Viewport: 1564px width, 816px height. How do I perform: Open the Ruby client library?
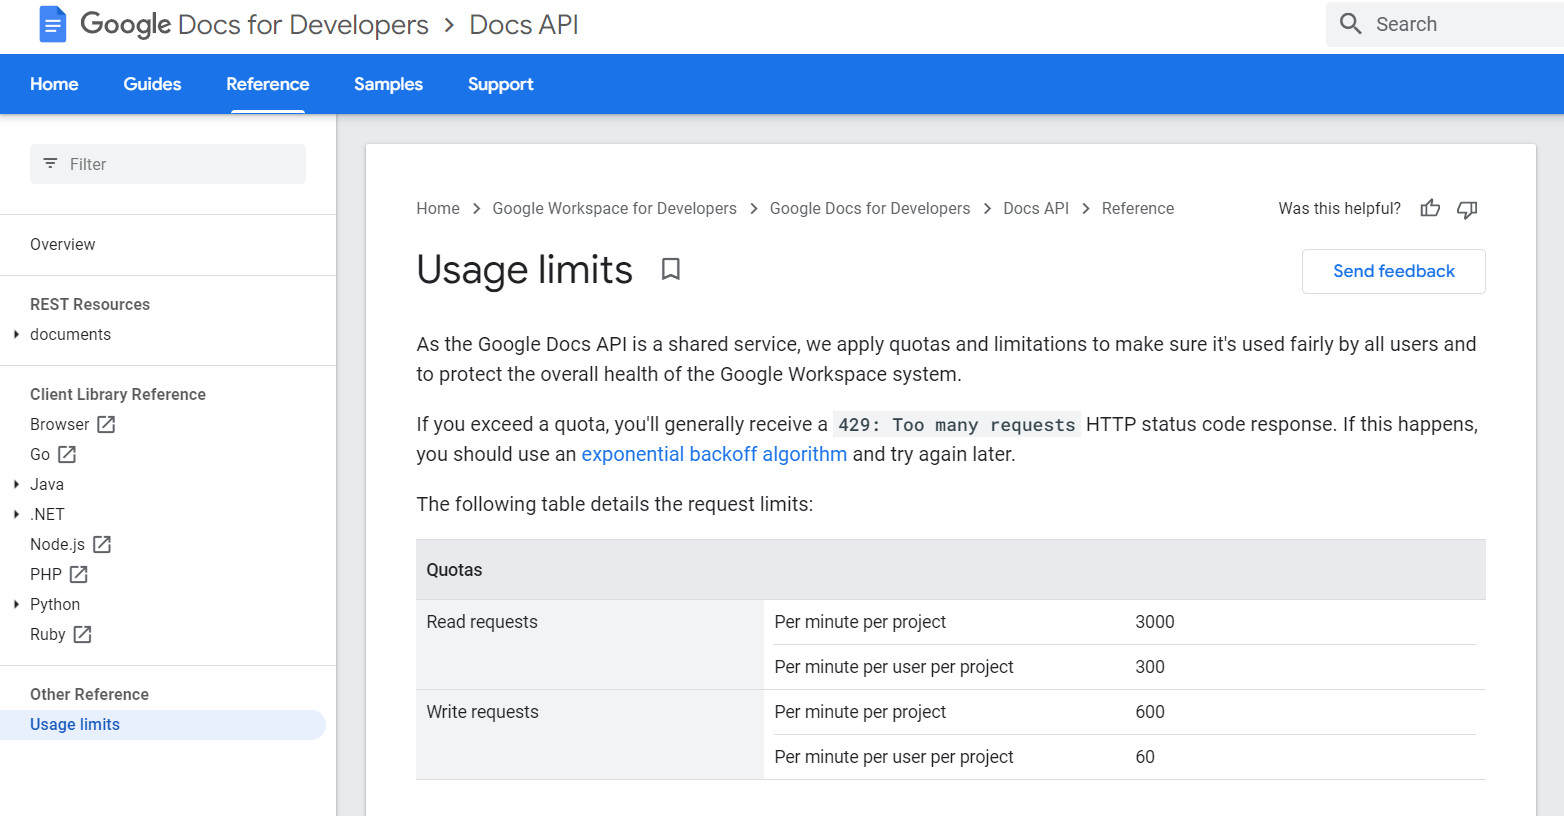(x=48, y=634)
